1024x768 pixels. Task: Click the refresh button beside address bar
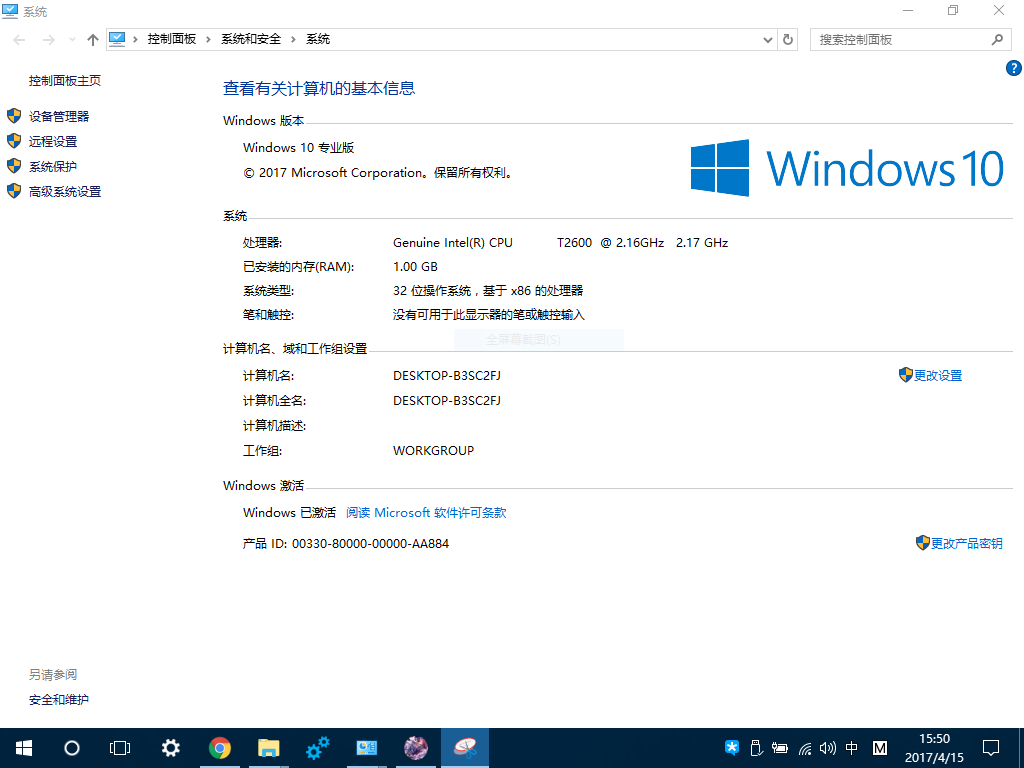788,39
